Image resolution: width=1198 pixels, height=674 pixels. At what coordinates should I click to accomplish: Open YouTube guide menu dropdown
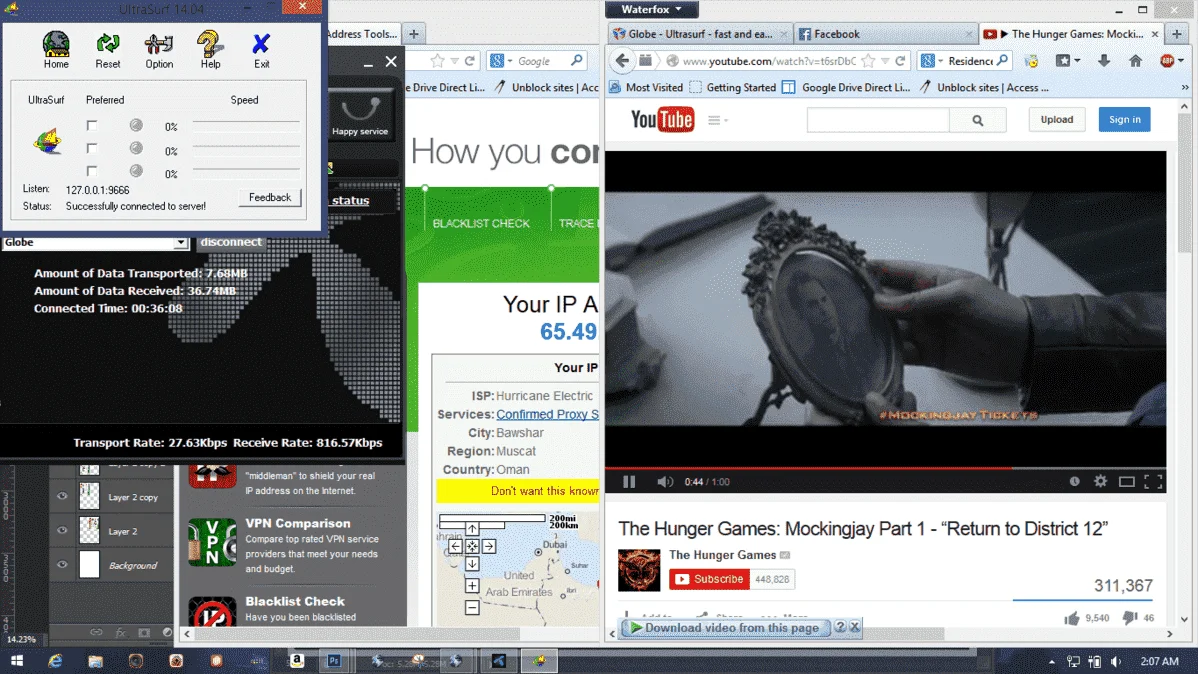point(717,120)
